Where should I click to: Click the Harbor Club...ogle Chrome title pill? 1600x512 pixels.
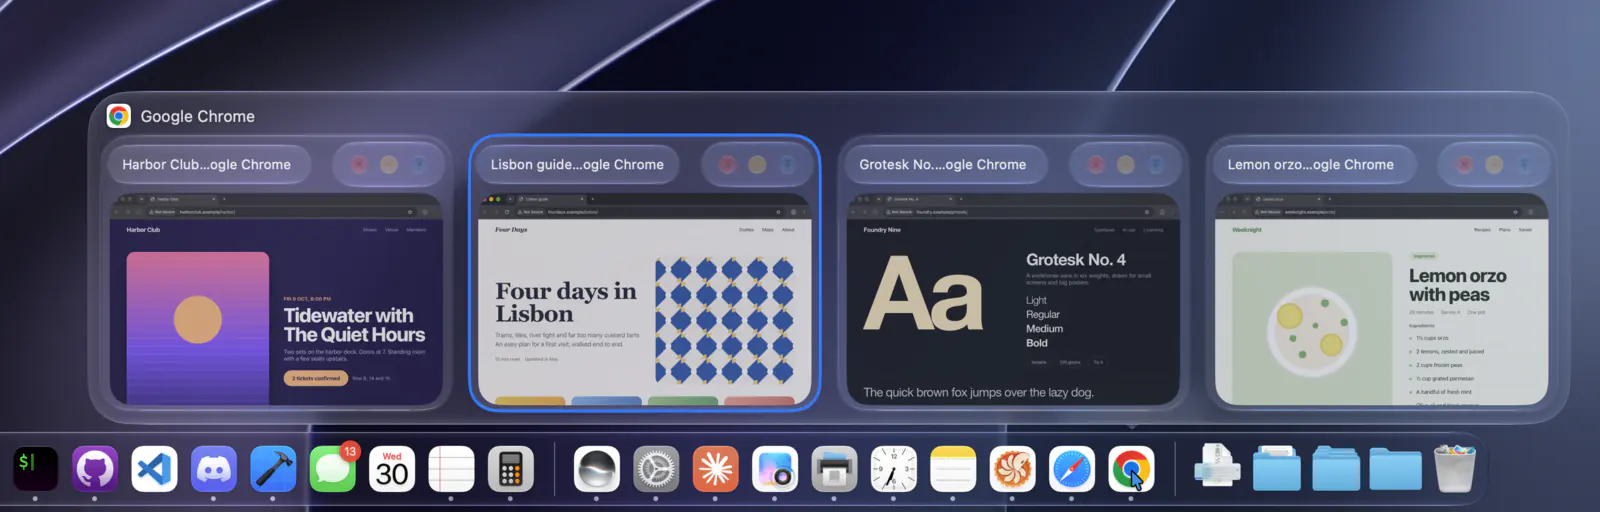207,164
